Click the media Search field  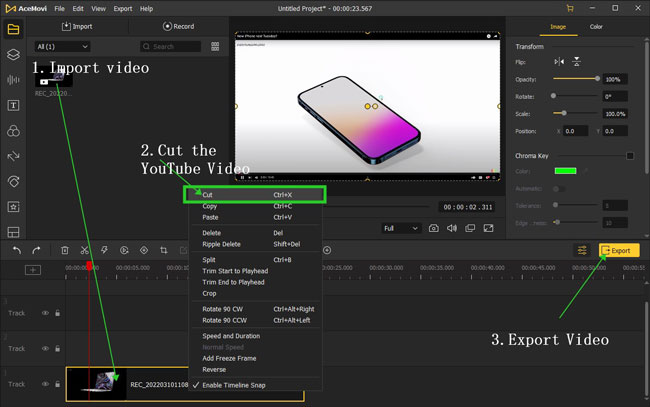(170, 46)
